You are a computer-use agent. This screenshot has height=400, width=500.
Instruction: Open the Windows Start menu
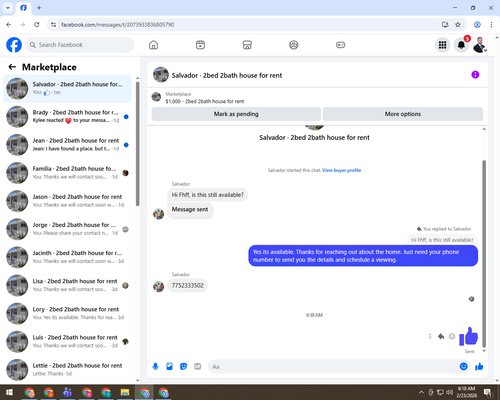9,392
